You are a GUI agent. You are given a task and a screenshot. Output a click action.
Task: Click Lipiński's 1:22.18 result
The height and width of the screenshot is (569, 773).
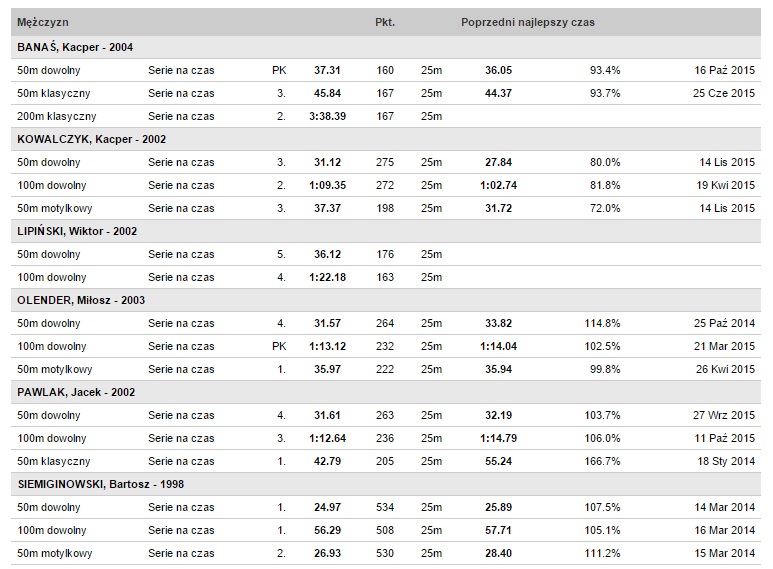point(327,277)
